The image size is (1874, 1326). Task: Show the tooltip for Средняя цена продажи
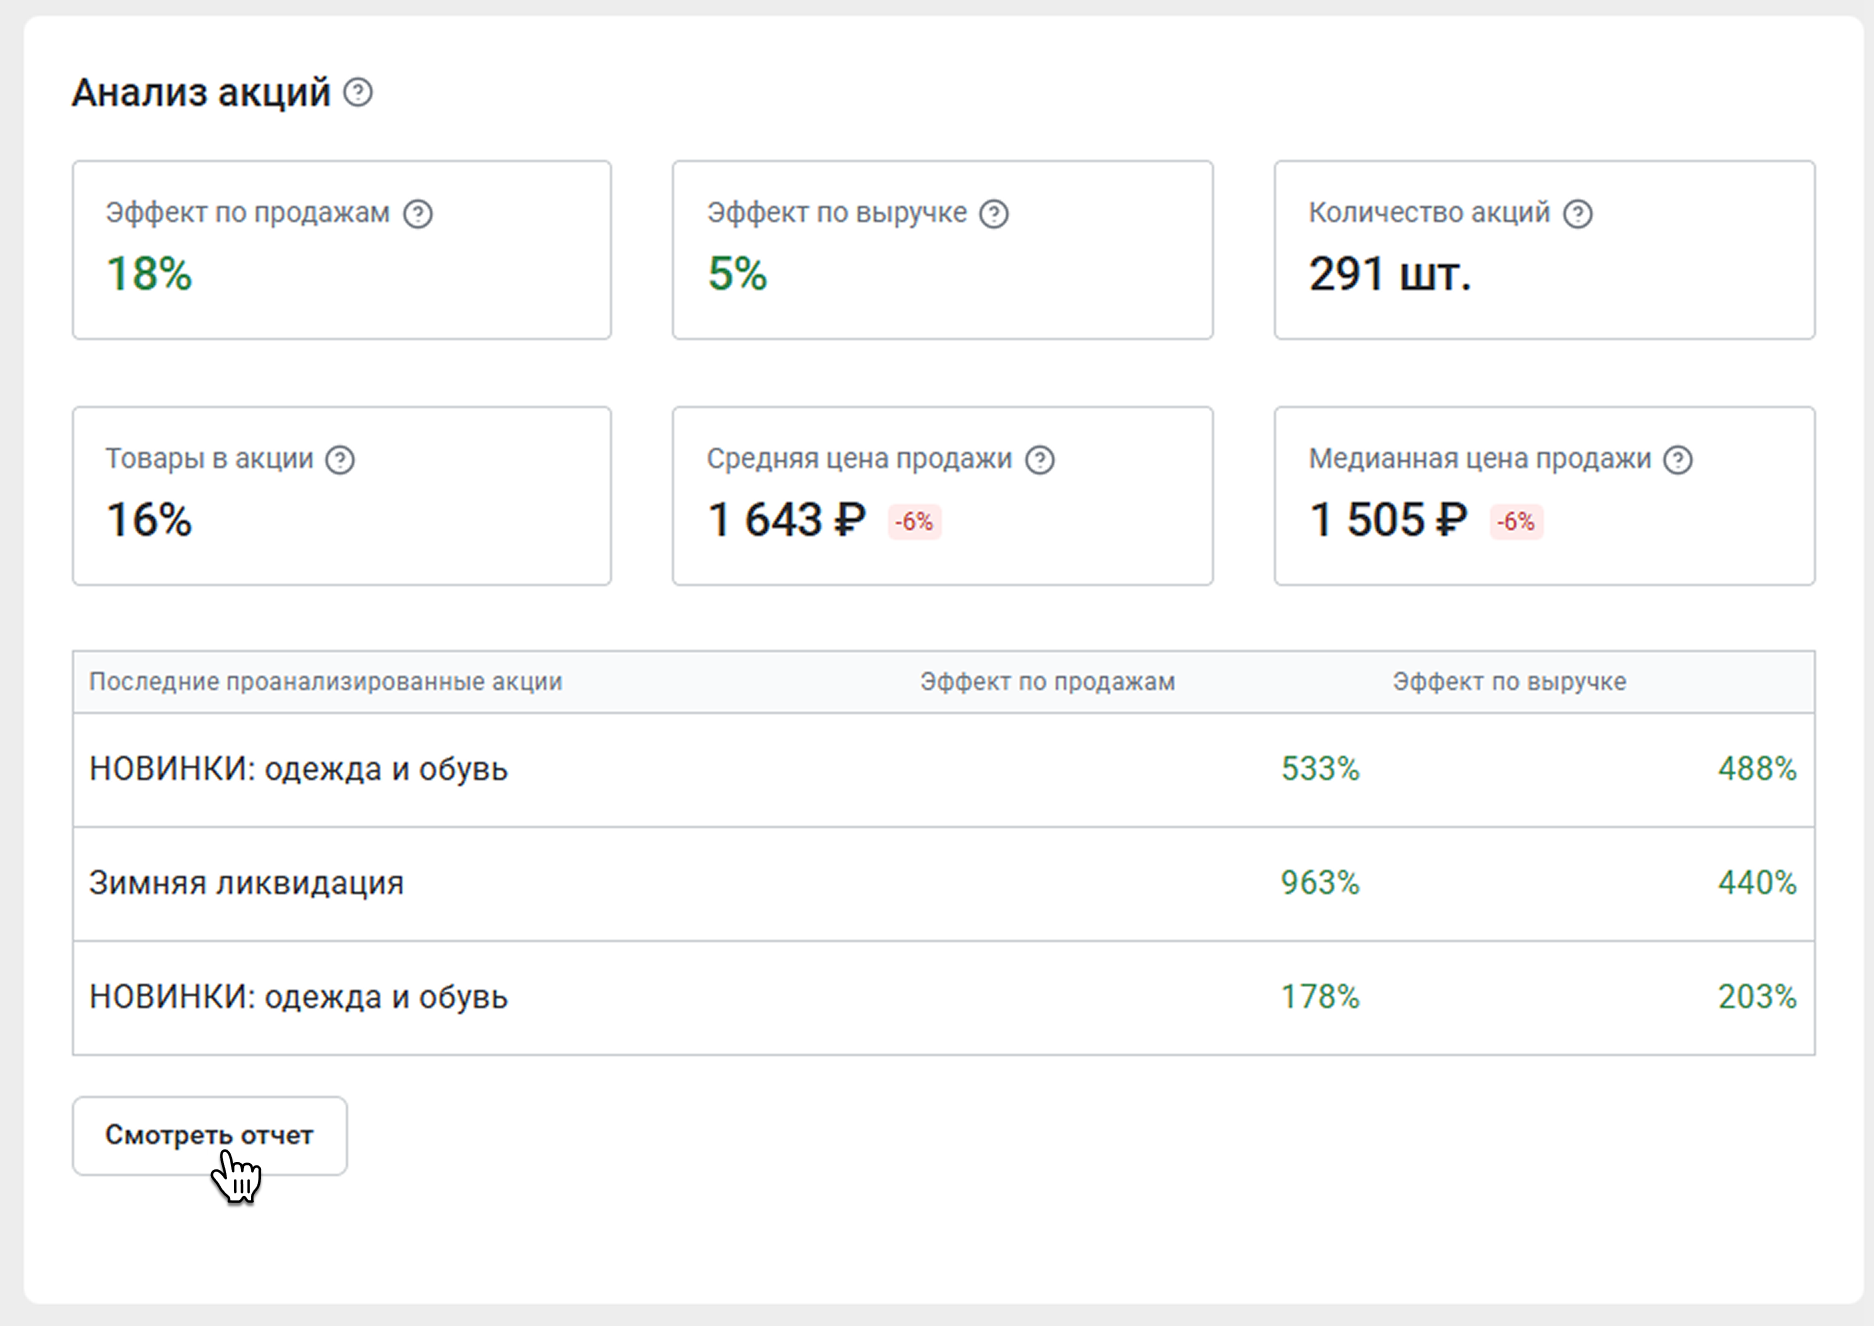click(1040, 460)
